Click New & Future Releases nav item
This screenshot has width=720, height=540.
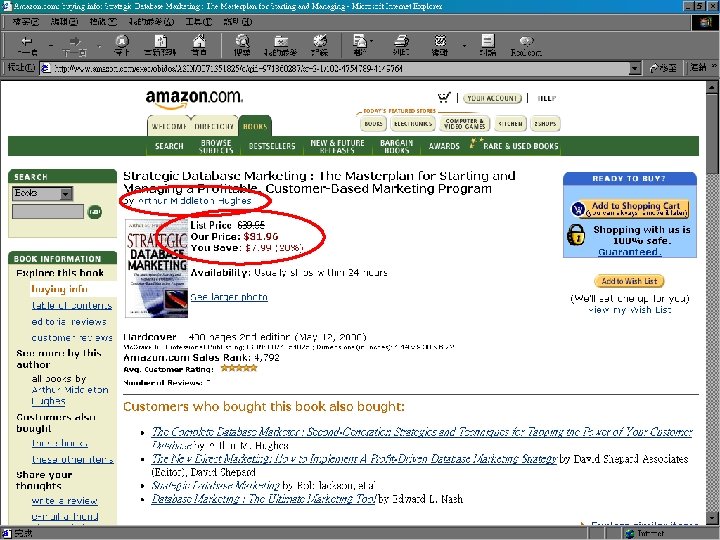pyautogui.click(x=337, y=146)
